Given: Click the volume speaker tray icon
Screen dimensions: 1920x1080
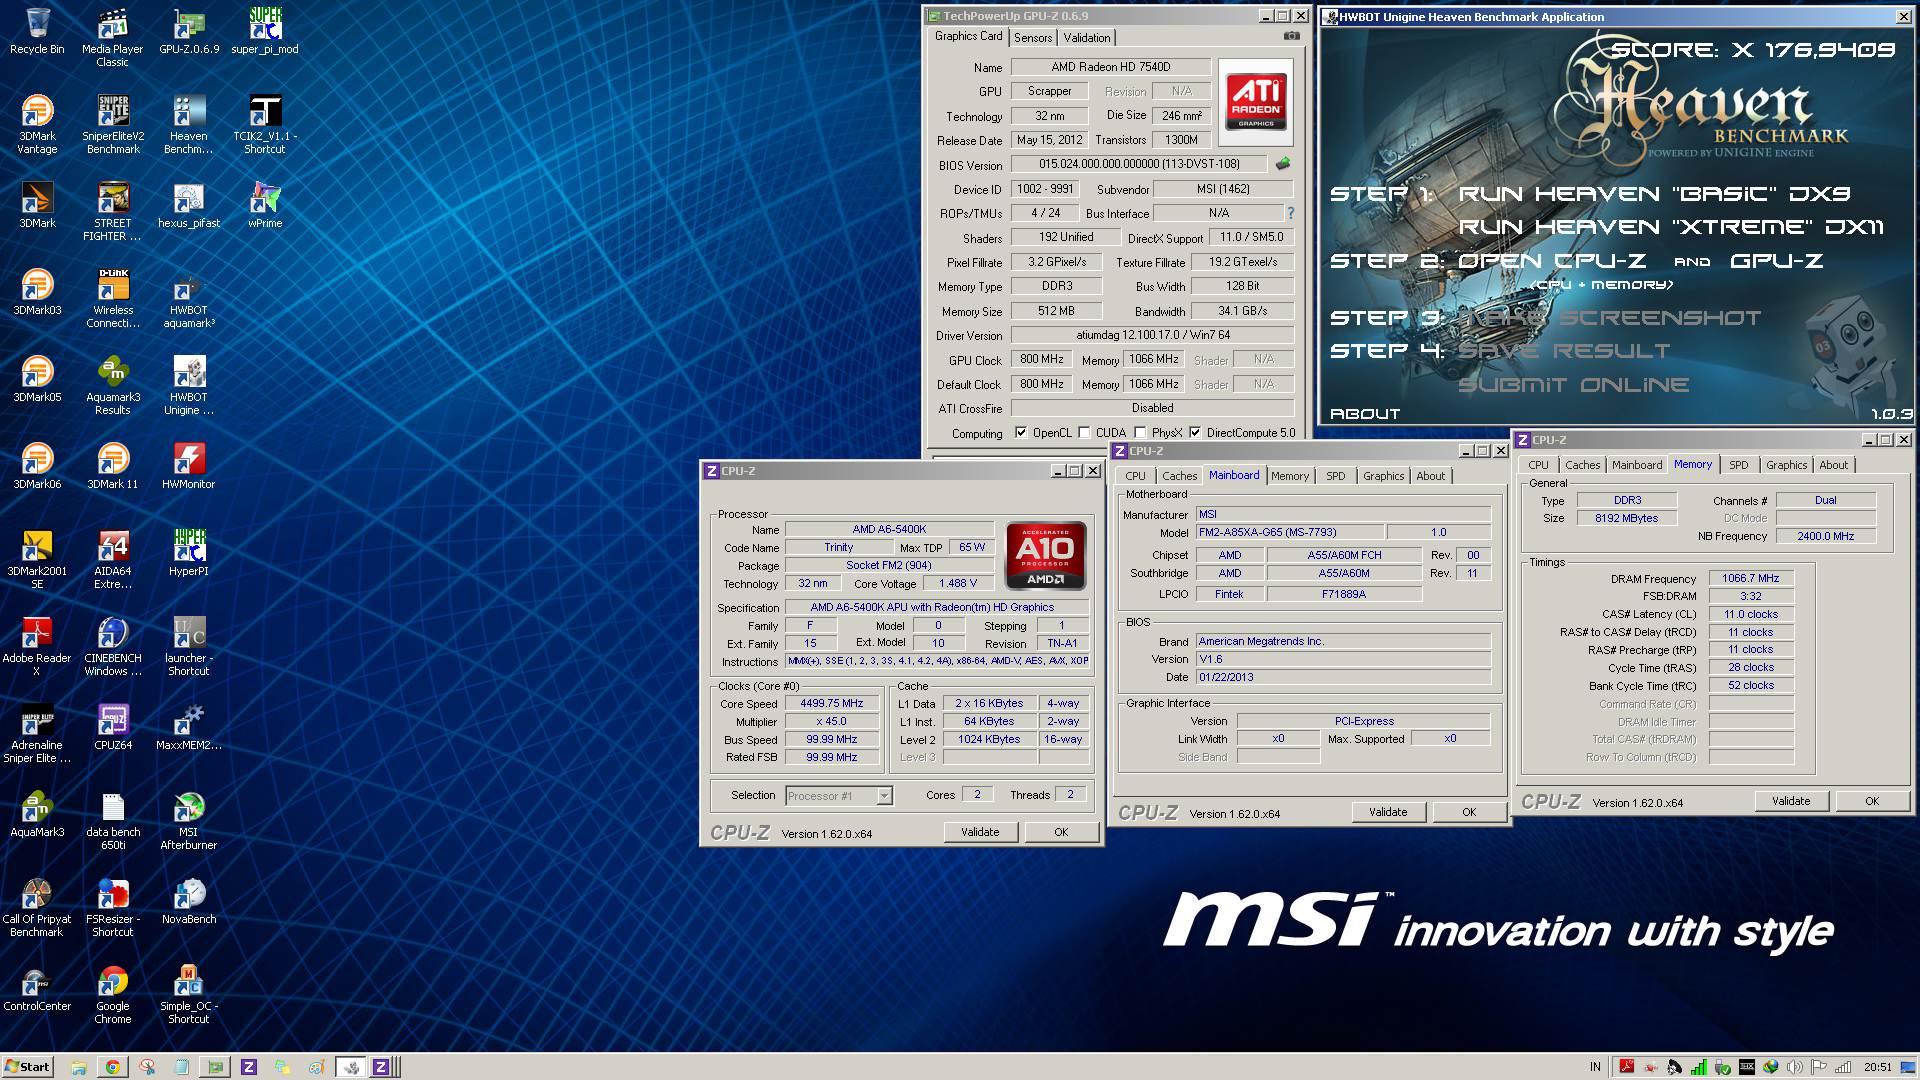Looking at the screenshot, I should [1795, 1067].
